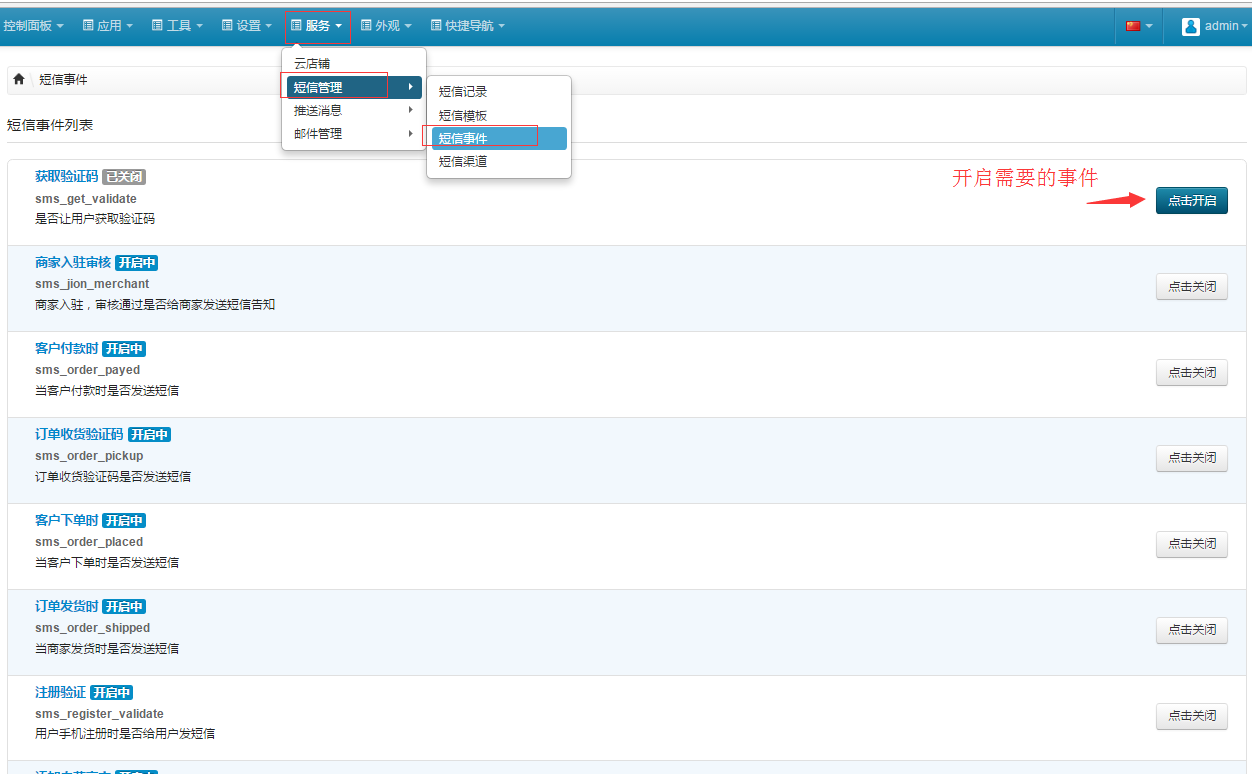1252x774 pixels.
Task: Click 点击关闭 for 注册验证 event
Action: click(x=1191, y=716)
